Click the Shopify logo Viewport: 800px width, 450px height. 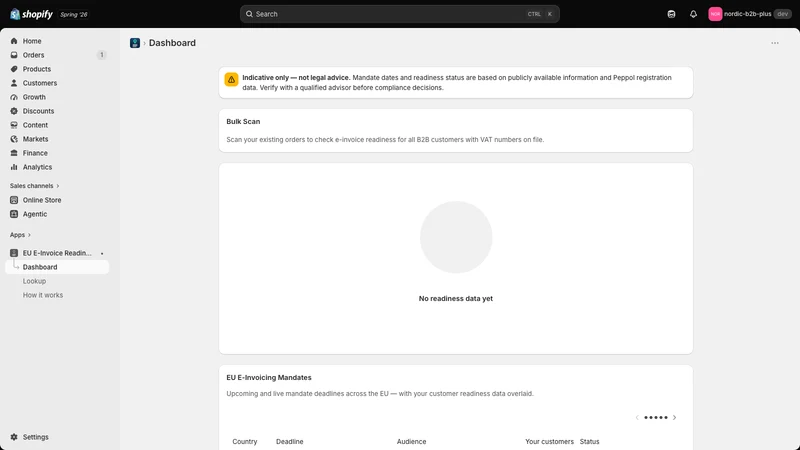pyautogui.click(x=31, y=14)
